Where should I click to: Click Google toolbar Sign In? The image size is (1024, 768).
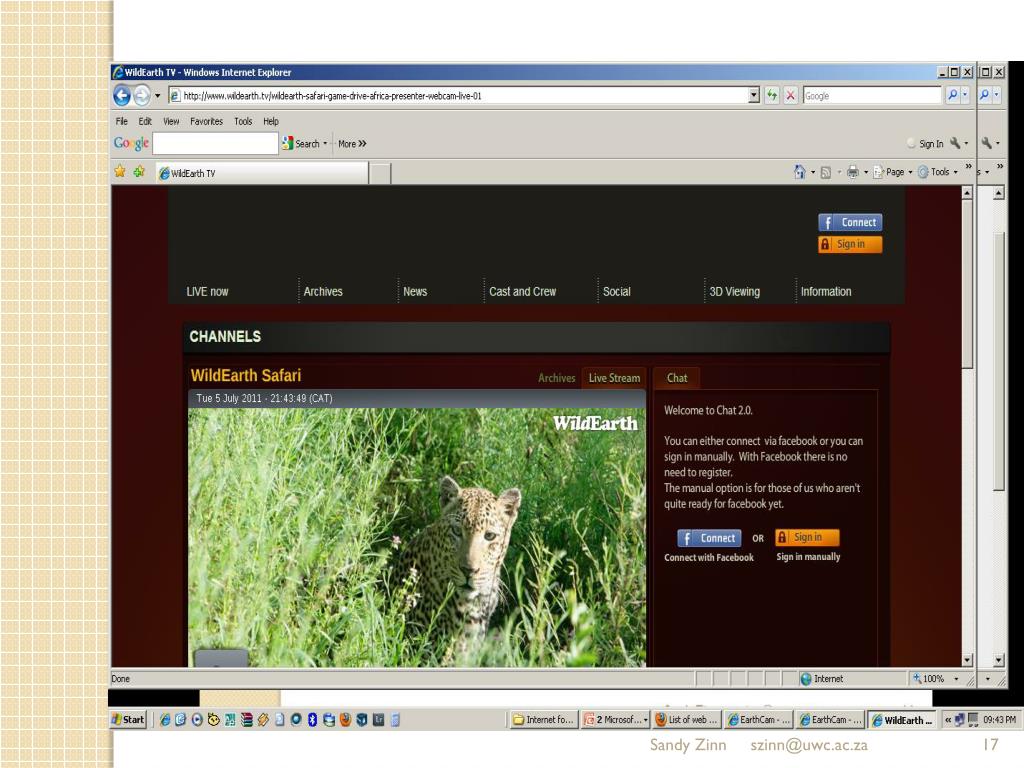point(925,144)
